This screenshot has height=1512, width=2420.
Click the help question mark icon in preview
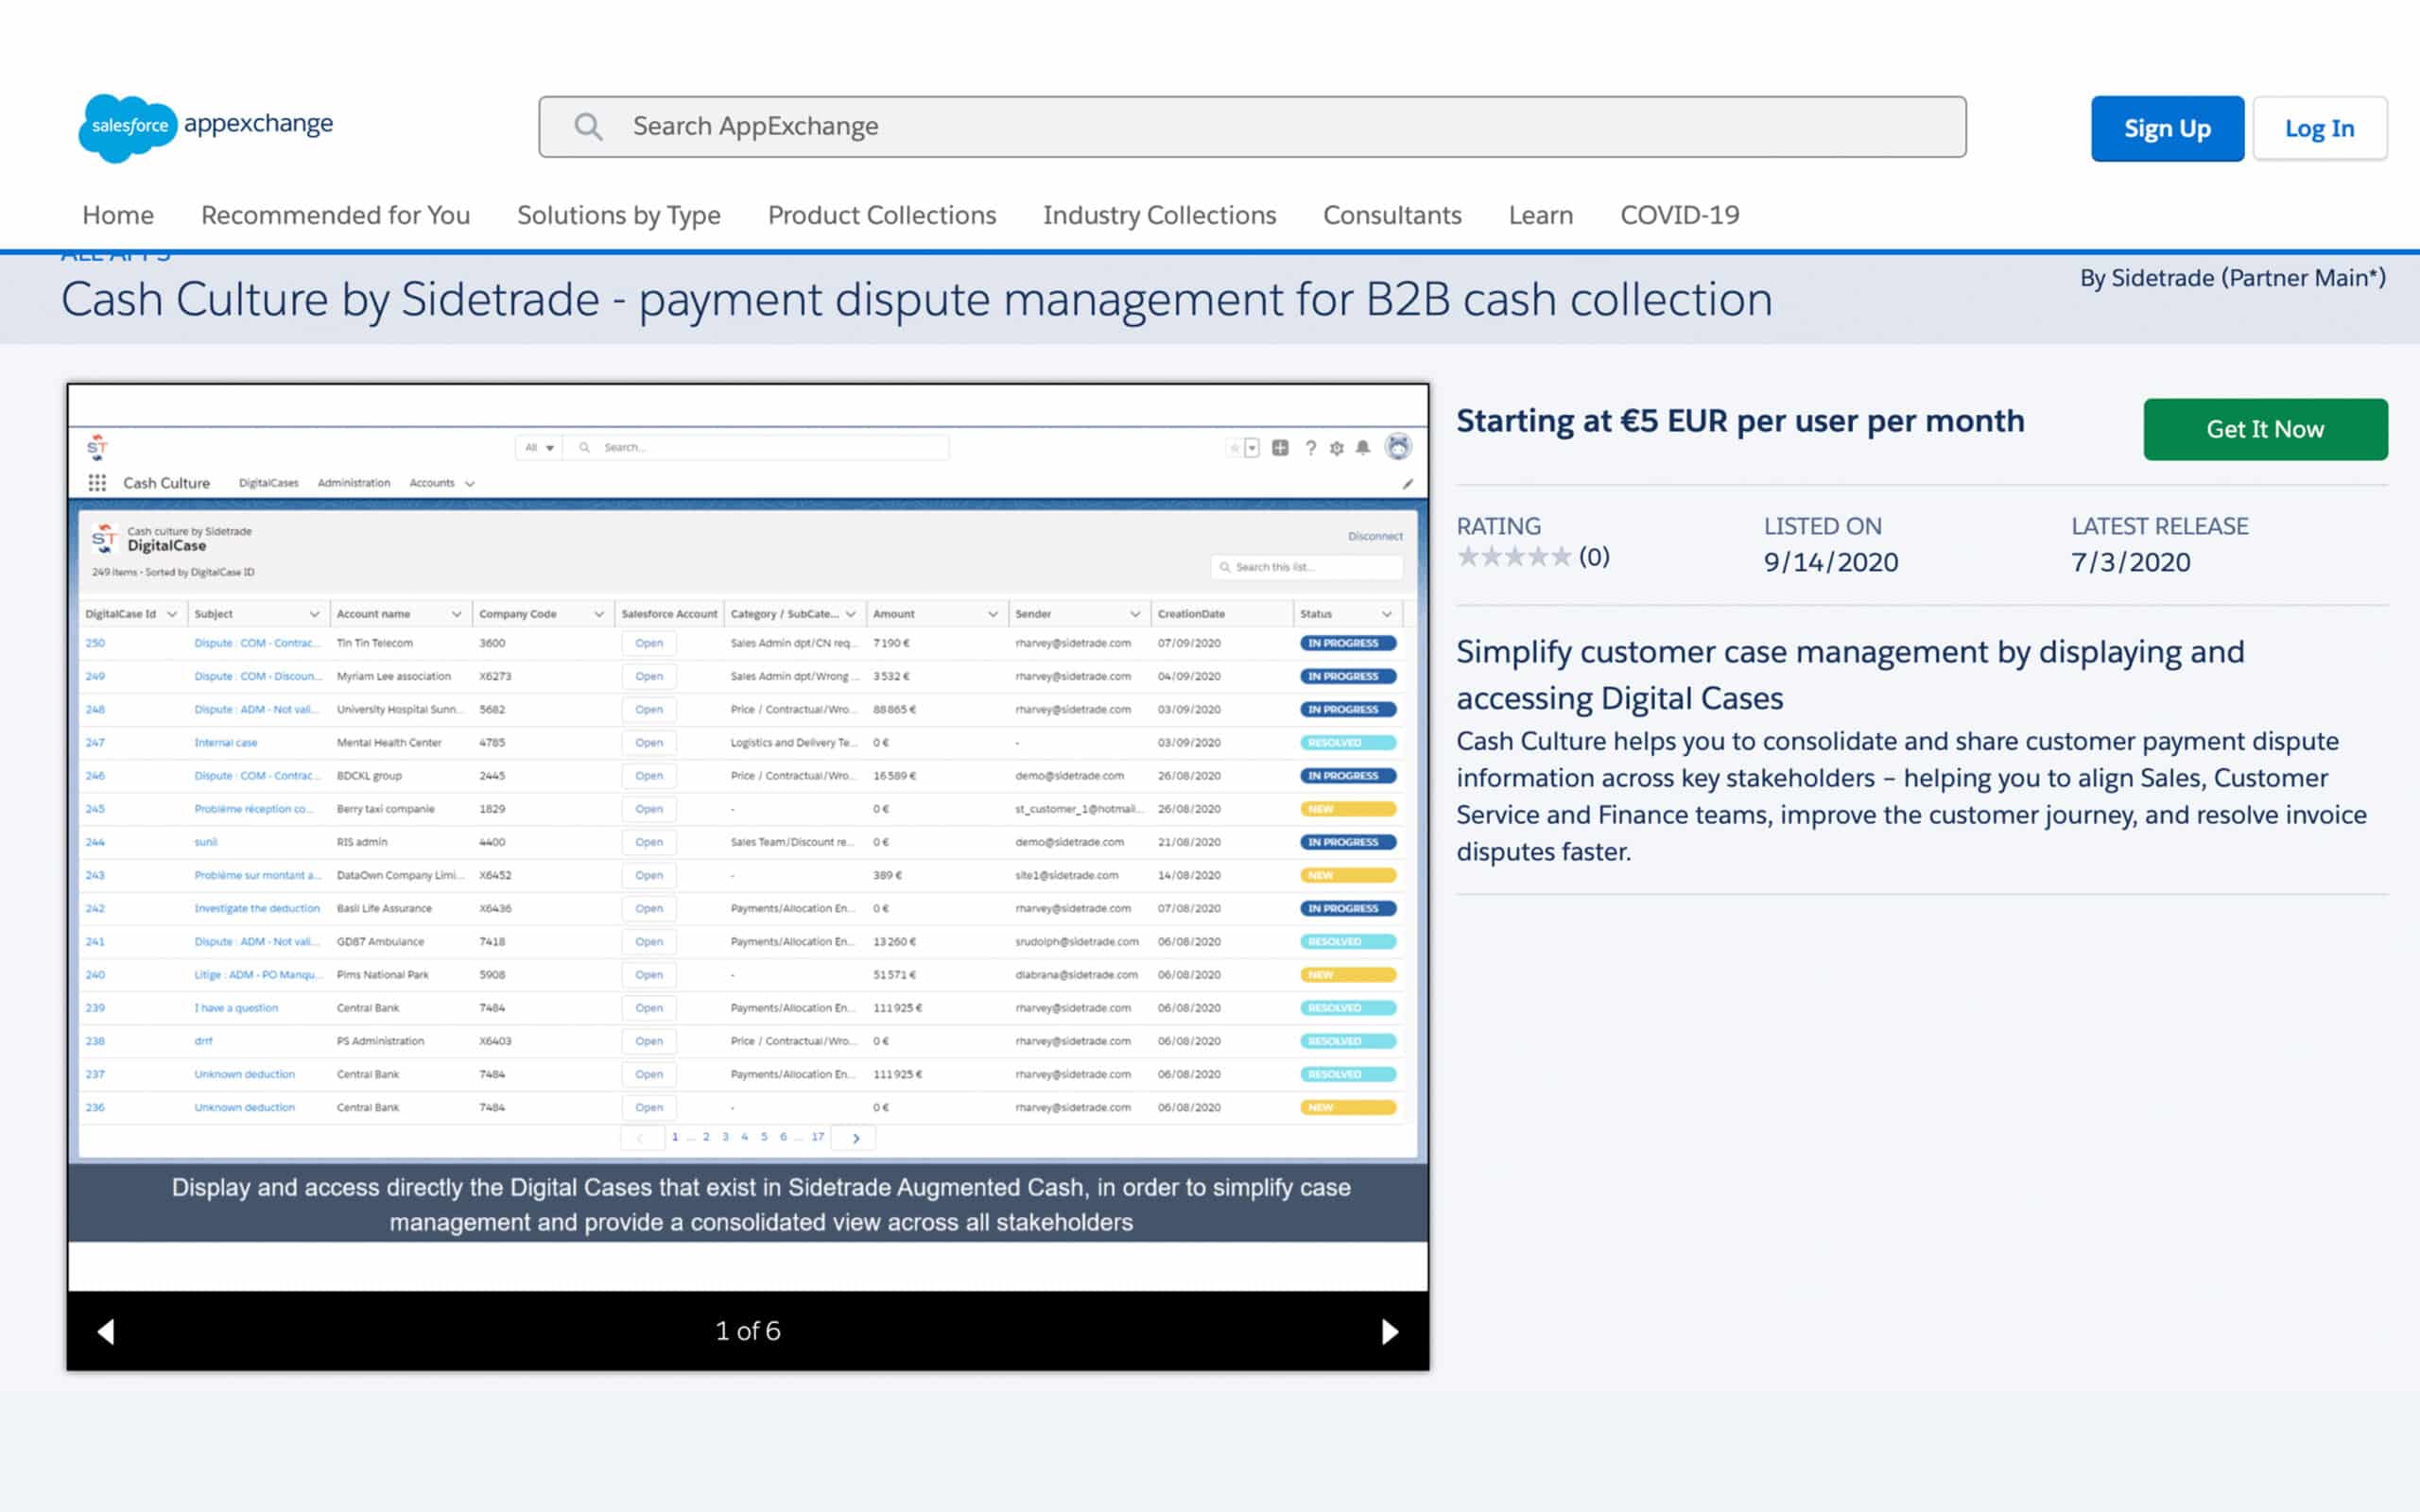pyautogui.click(x=1311, y=448)
